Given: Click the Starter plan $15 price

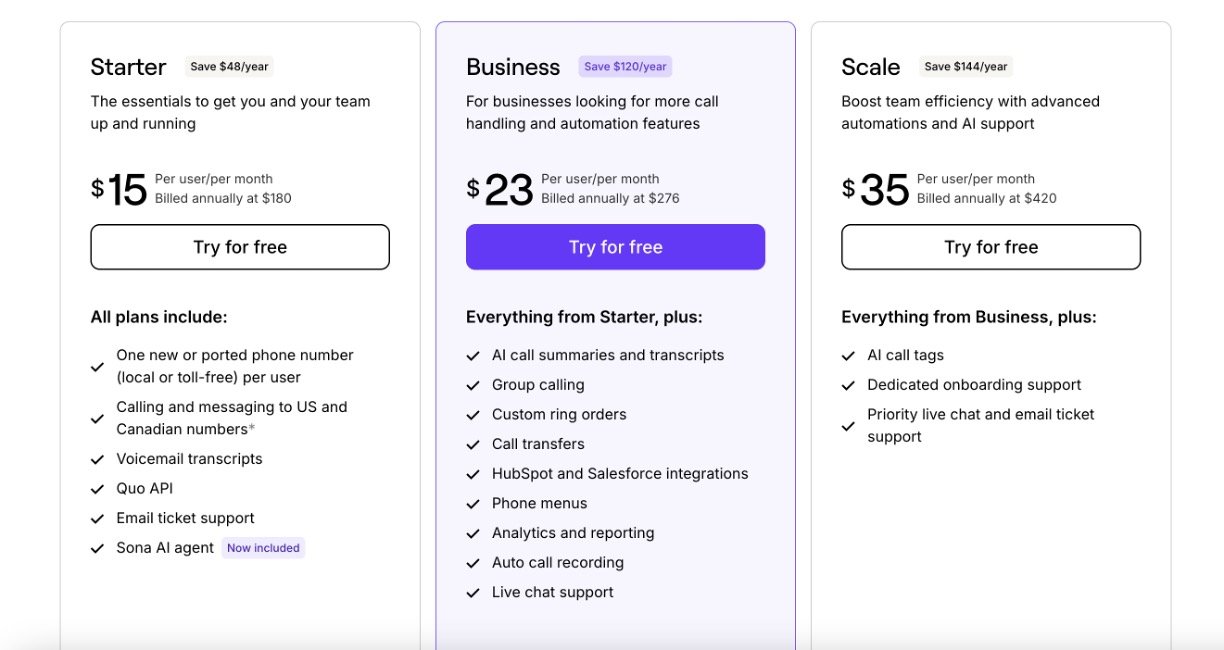Looking at the screenshot, I should 120,189.
